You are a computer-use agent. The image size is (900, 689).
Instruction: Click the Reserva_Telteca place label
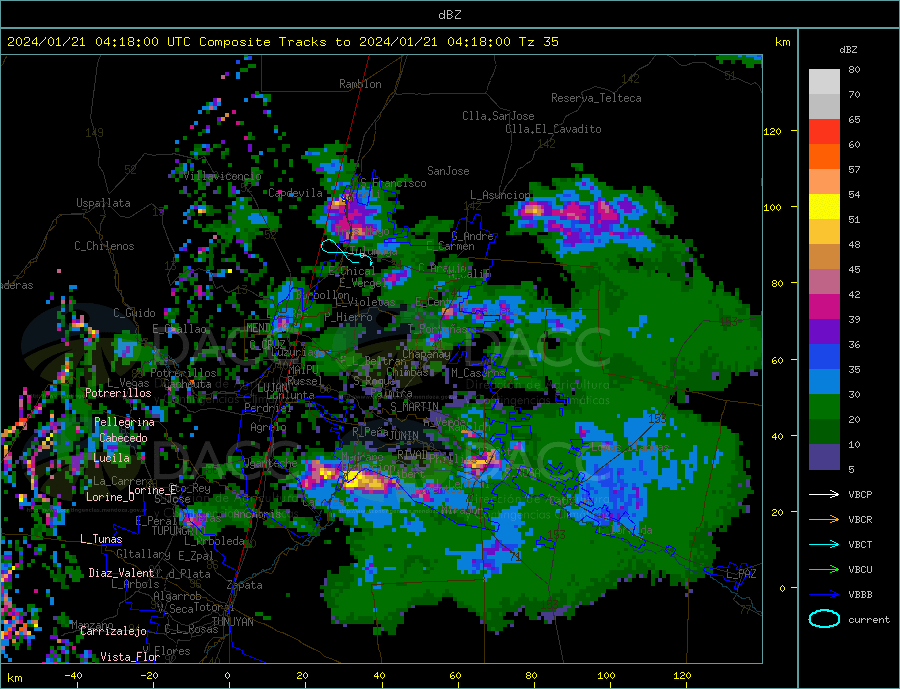(596, 98)
